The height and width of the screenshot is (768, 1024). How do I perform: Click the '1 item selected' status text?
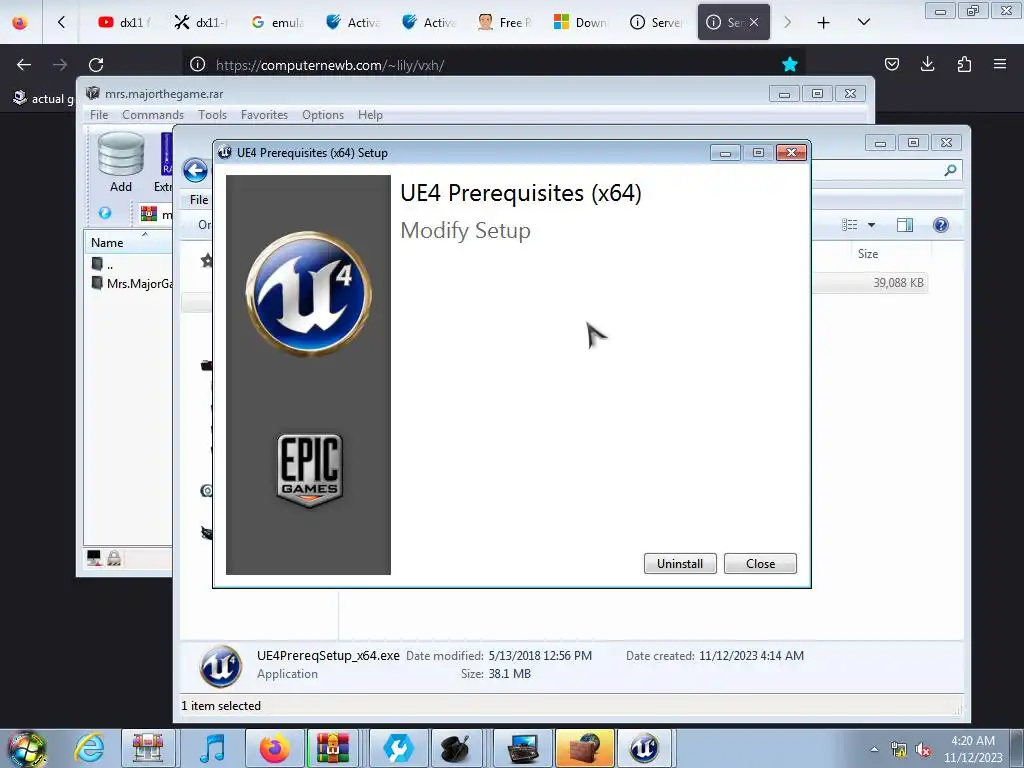[221, 706]
